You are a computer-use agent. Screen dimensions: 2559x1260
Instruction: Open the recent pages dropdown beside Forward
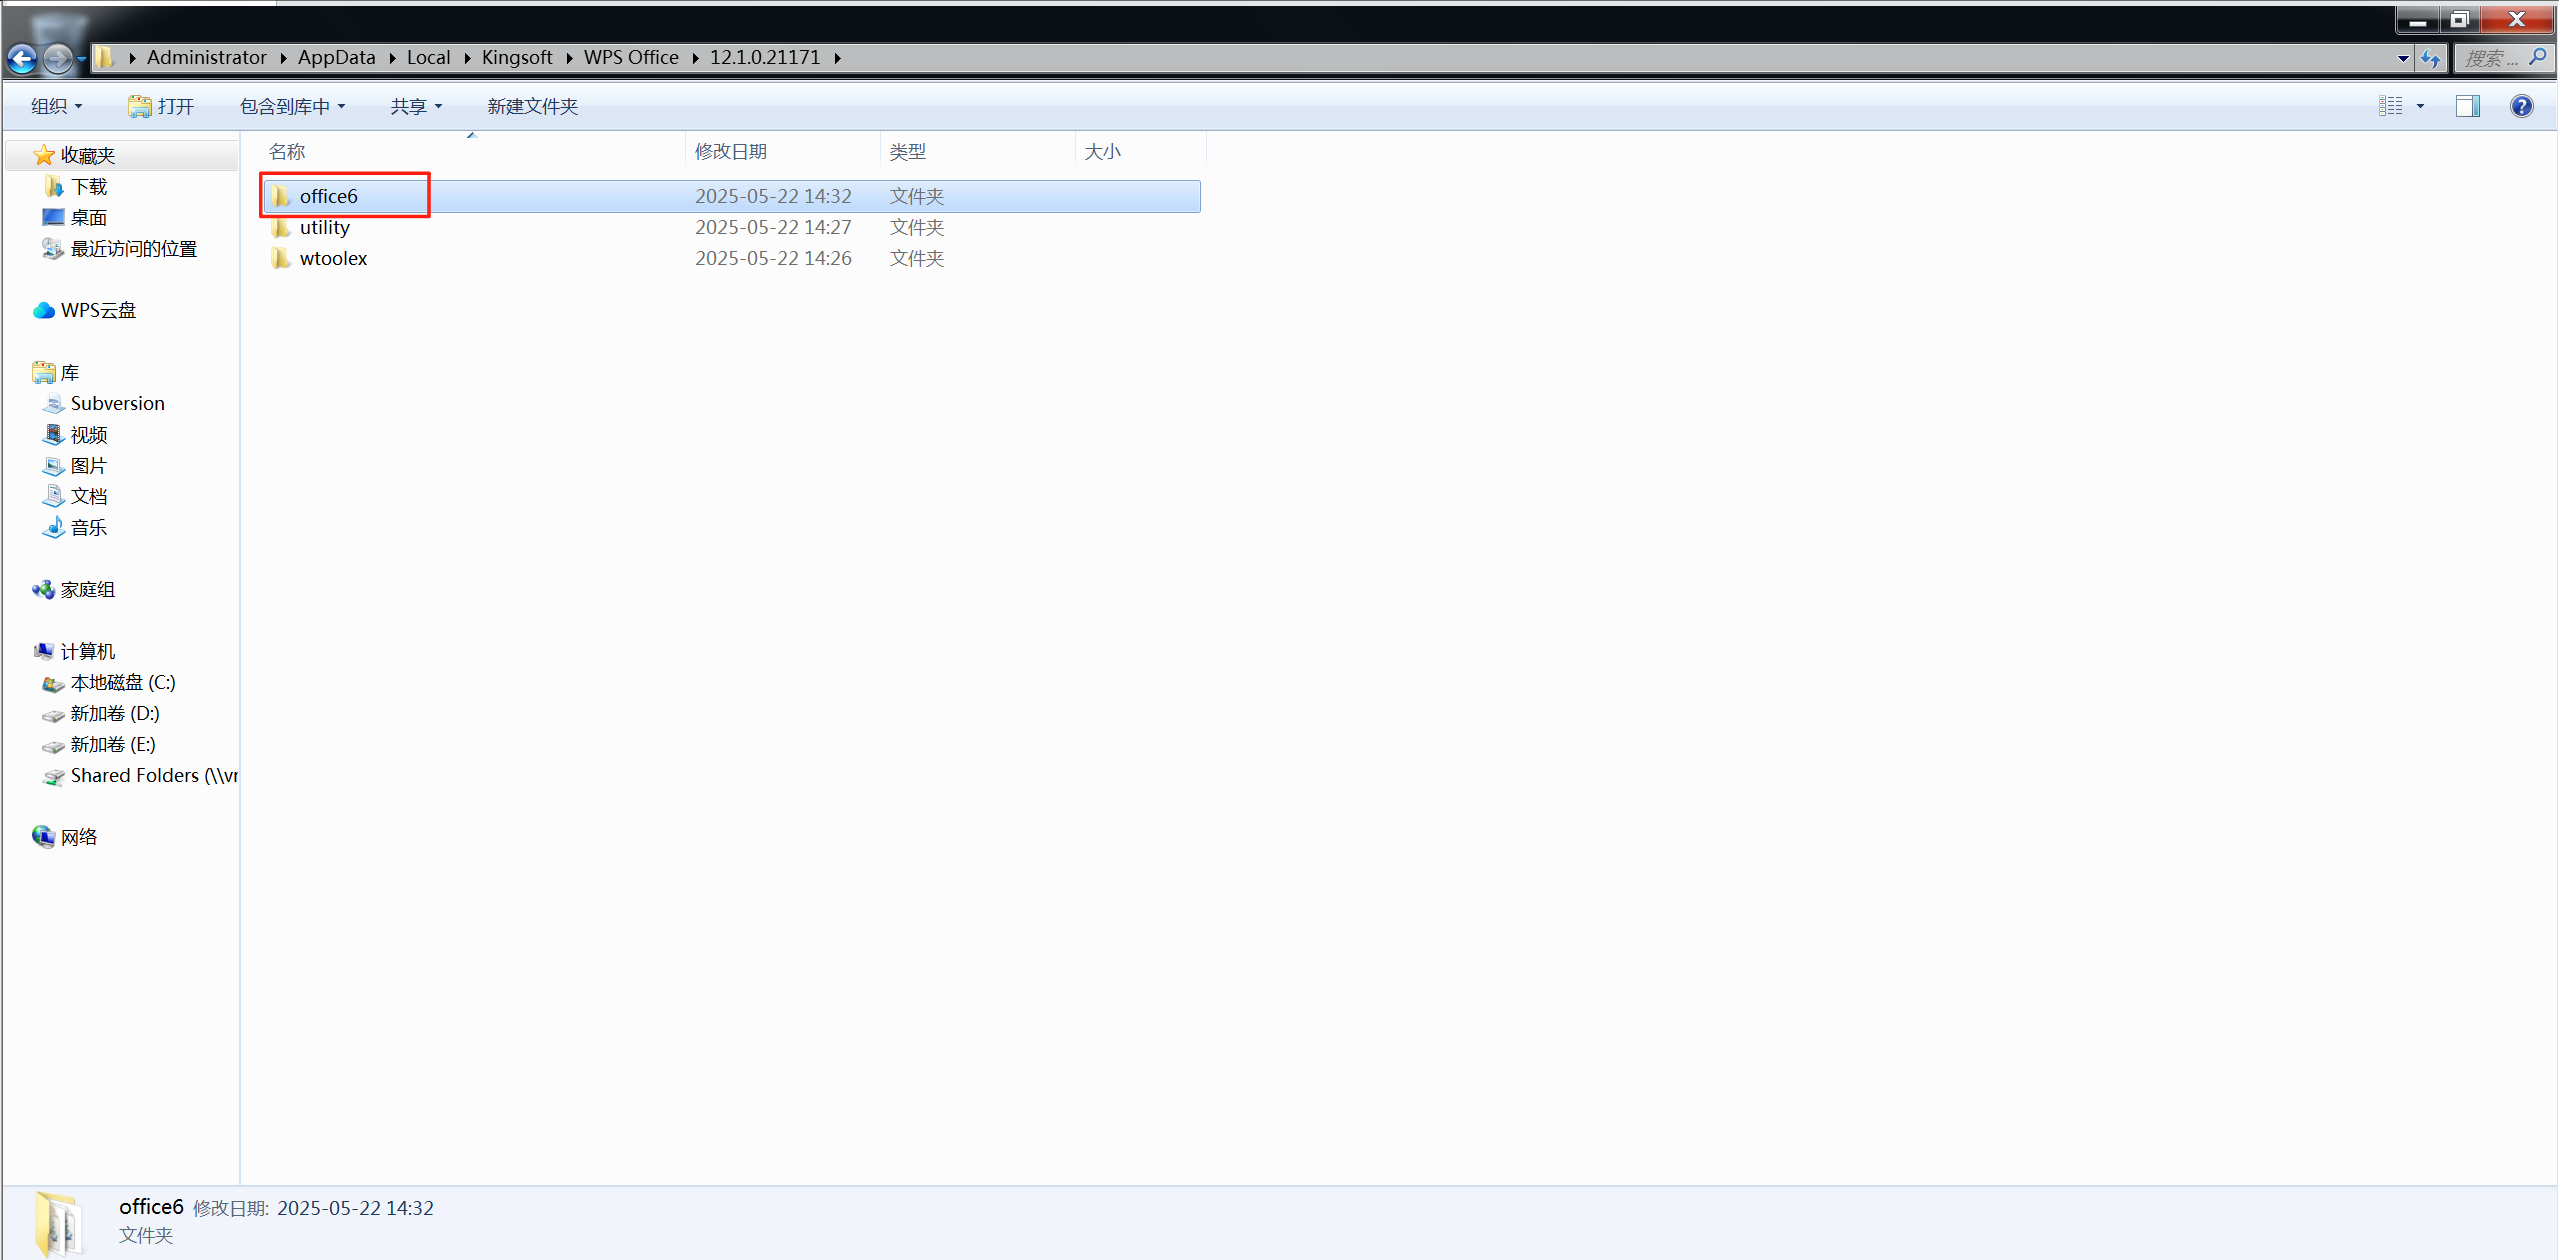81,59
